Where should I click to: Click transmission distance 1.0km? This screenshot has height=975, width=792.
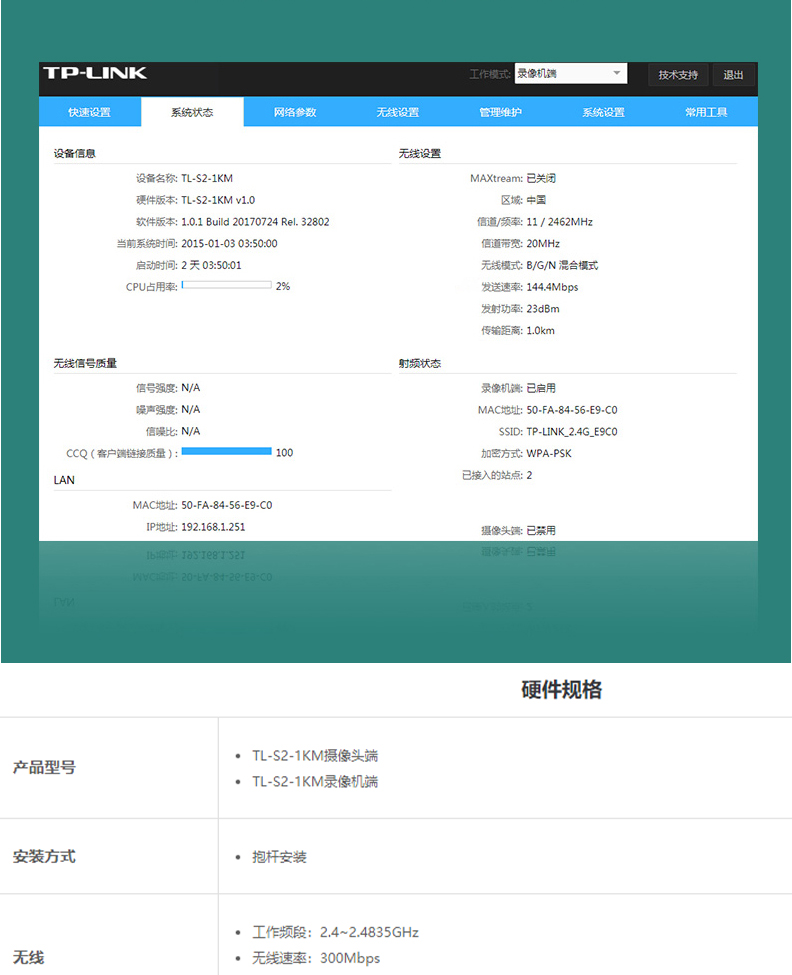[x=540, y=331]
